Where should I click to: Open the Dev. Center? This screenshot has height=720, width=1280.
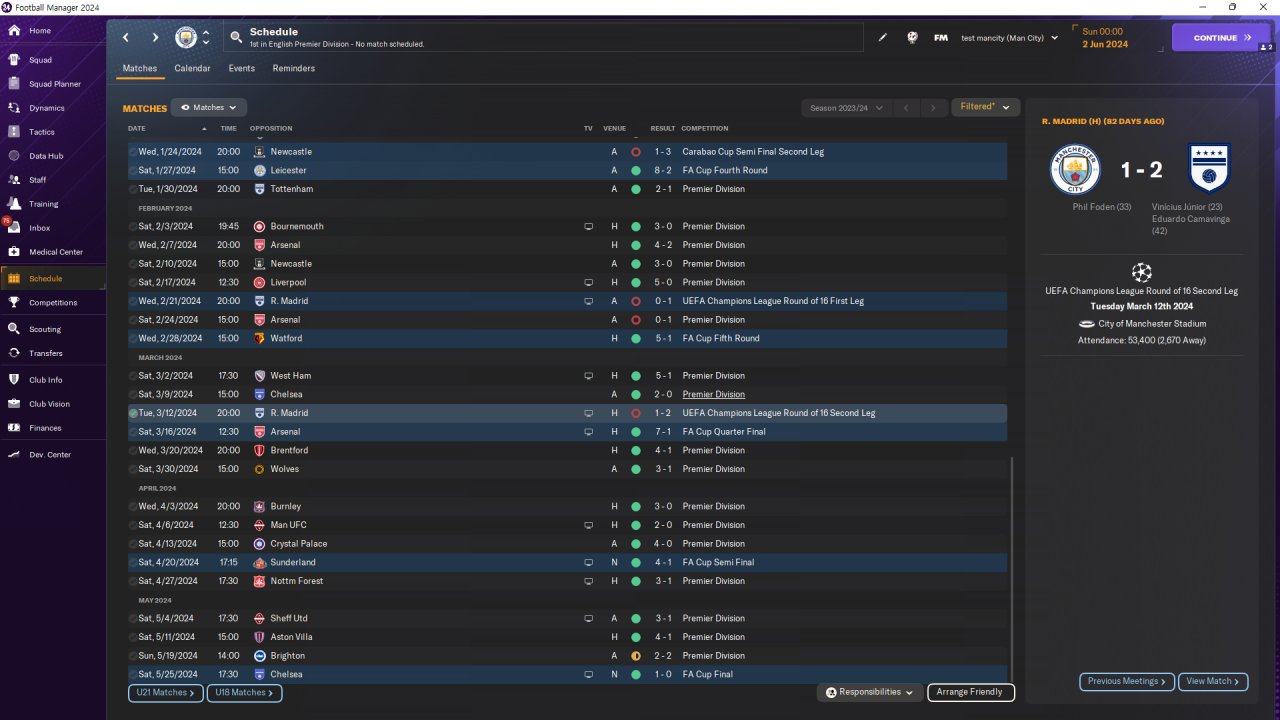50,455
